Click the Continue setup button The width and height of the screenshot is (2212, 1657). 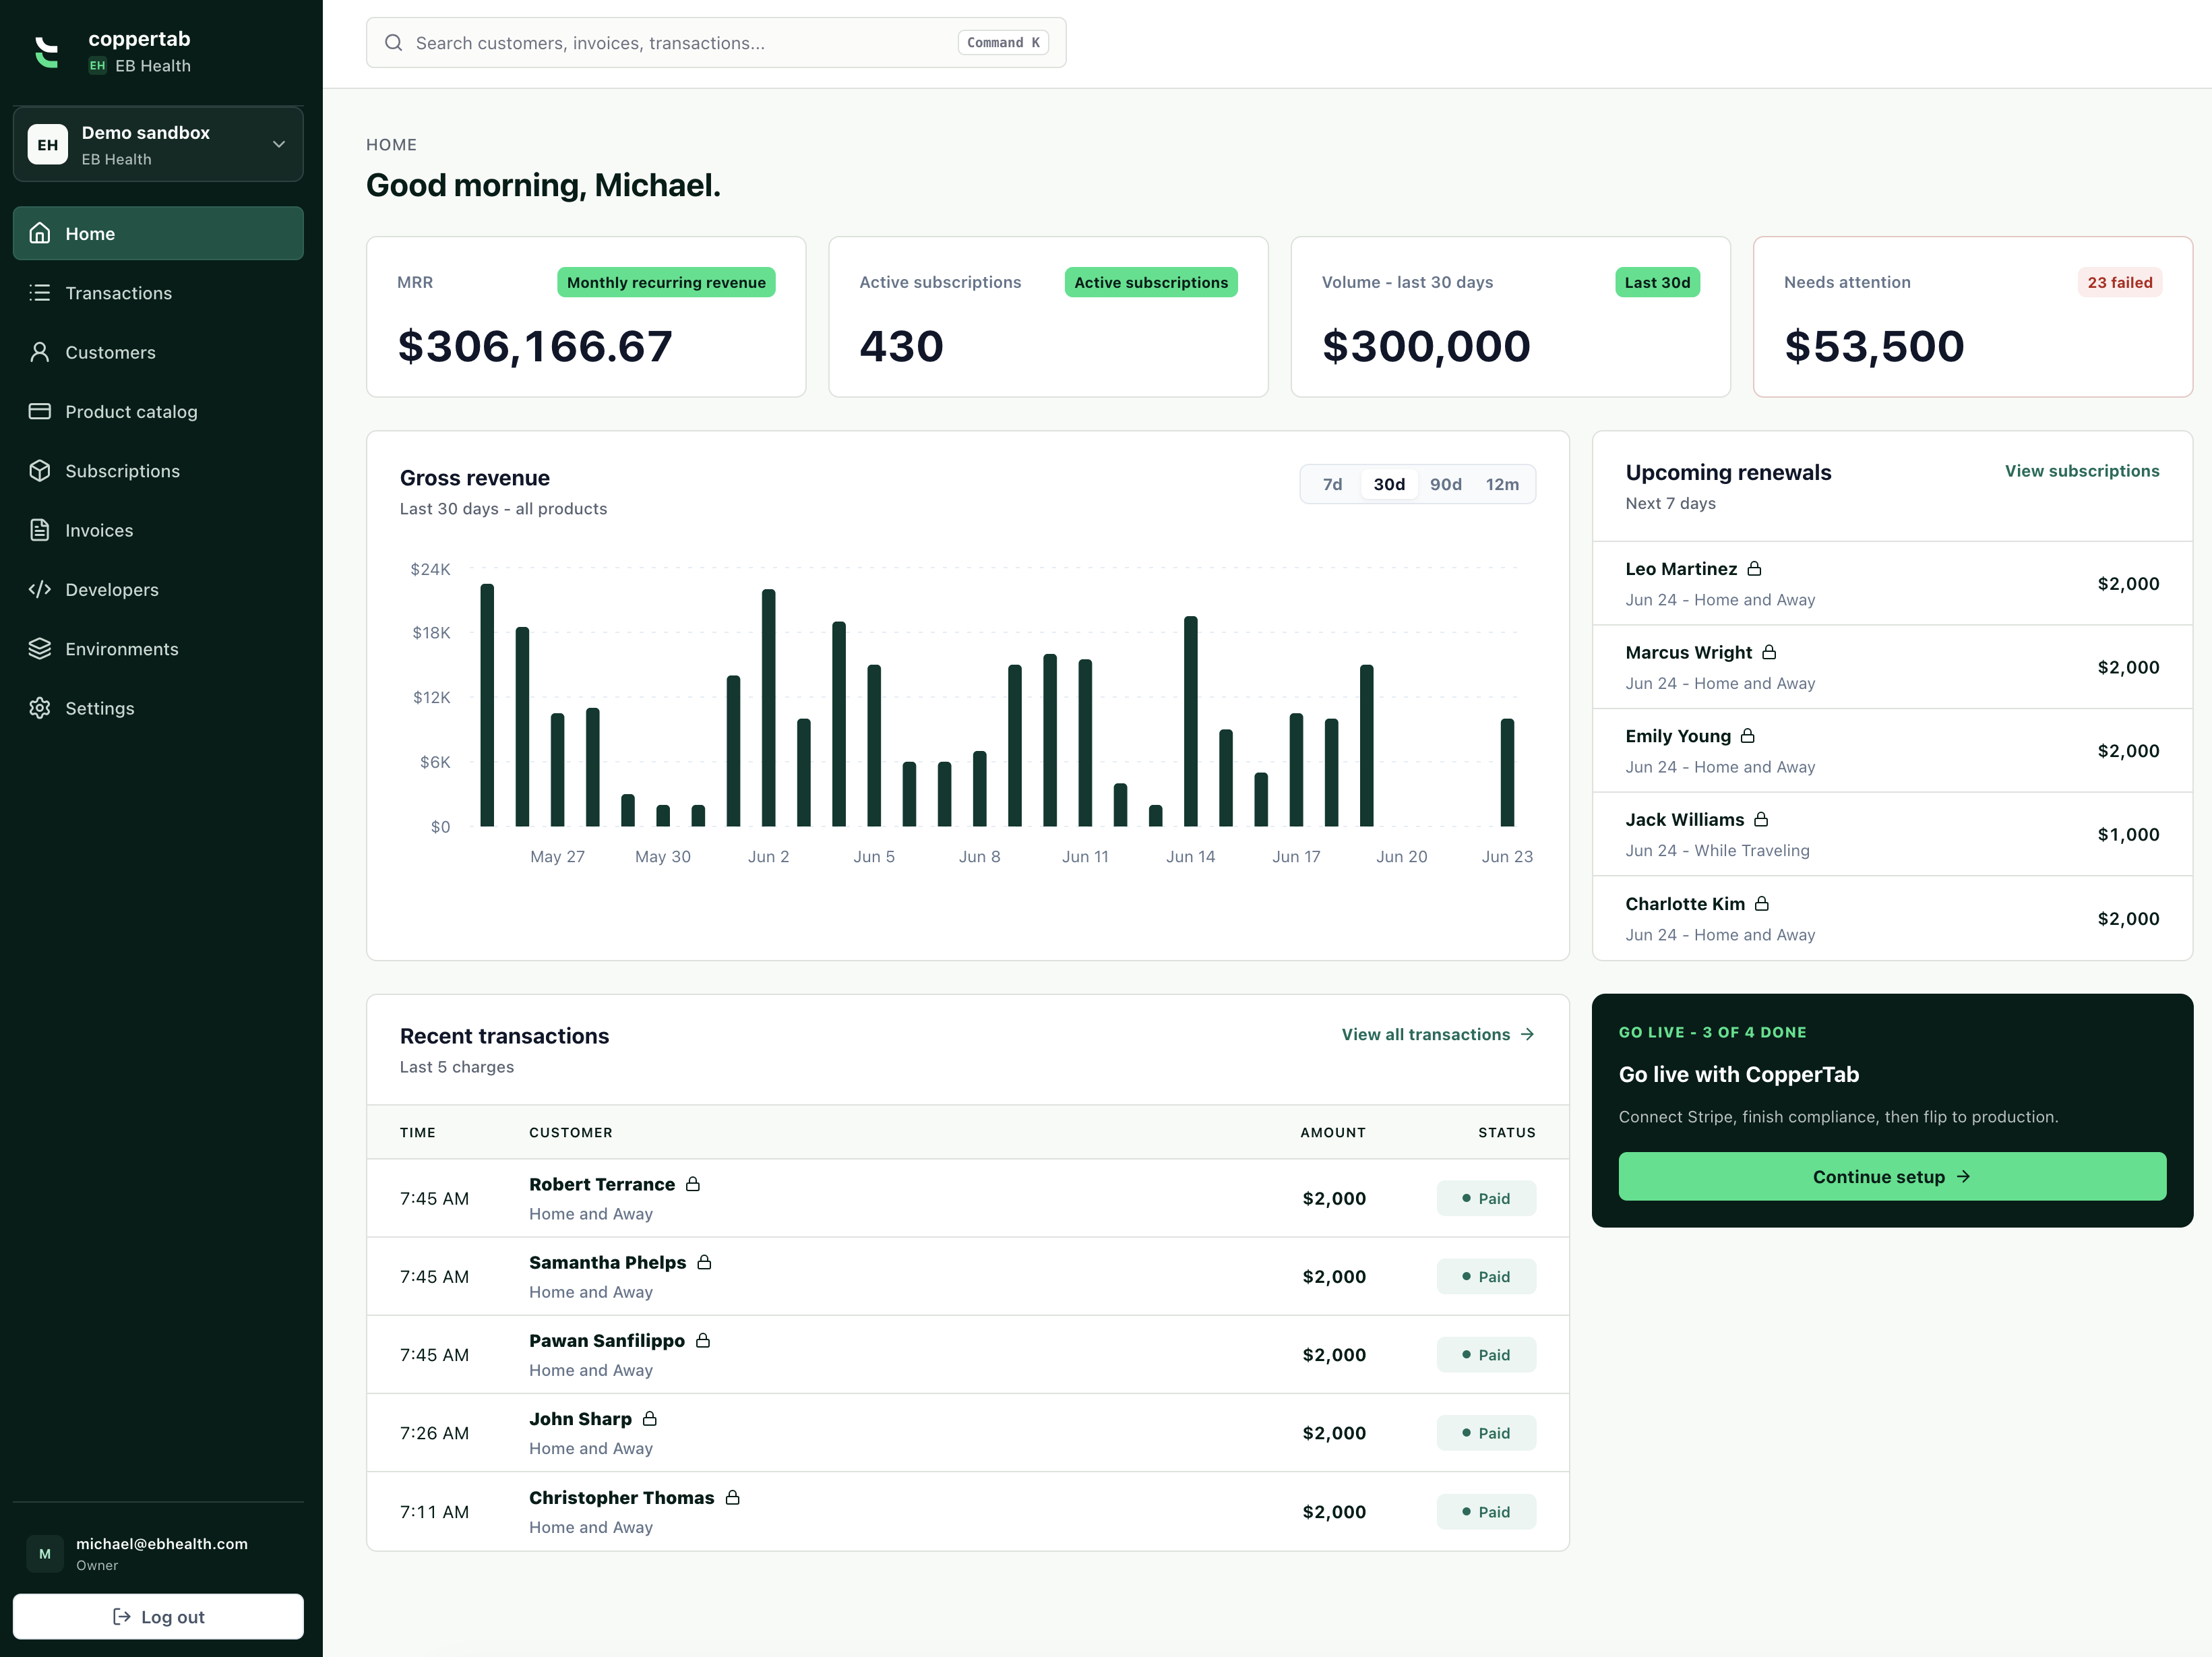tap(1892, 1176)
